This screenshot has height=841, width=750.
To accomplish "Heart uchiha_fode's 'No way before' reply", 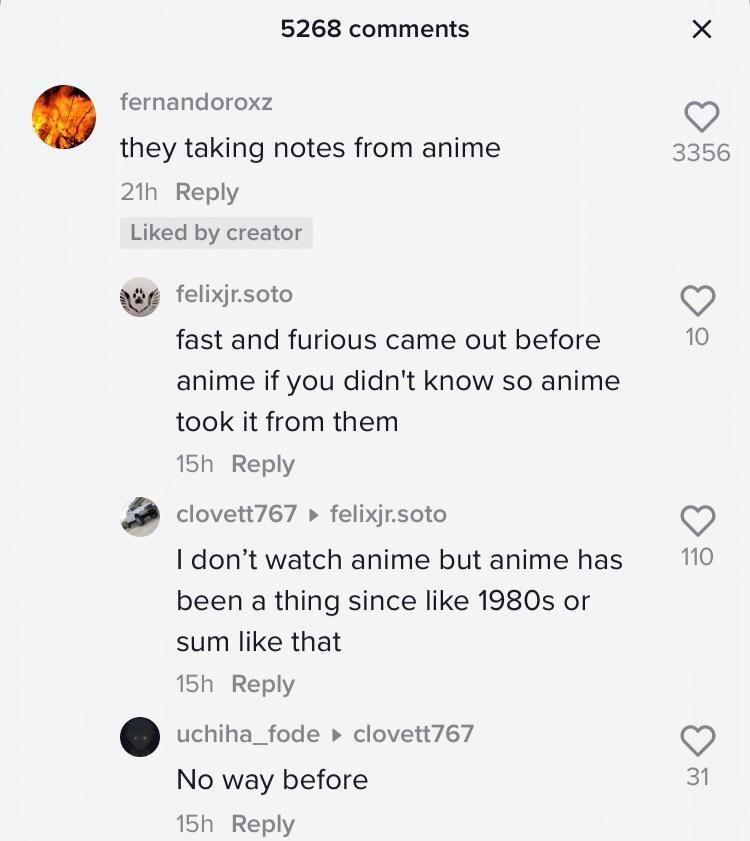I will [x=697, y=740].
